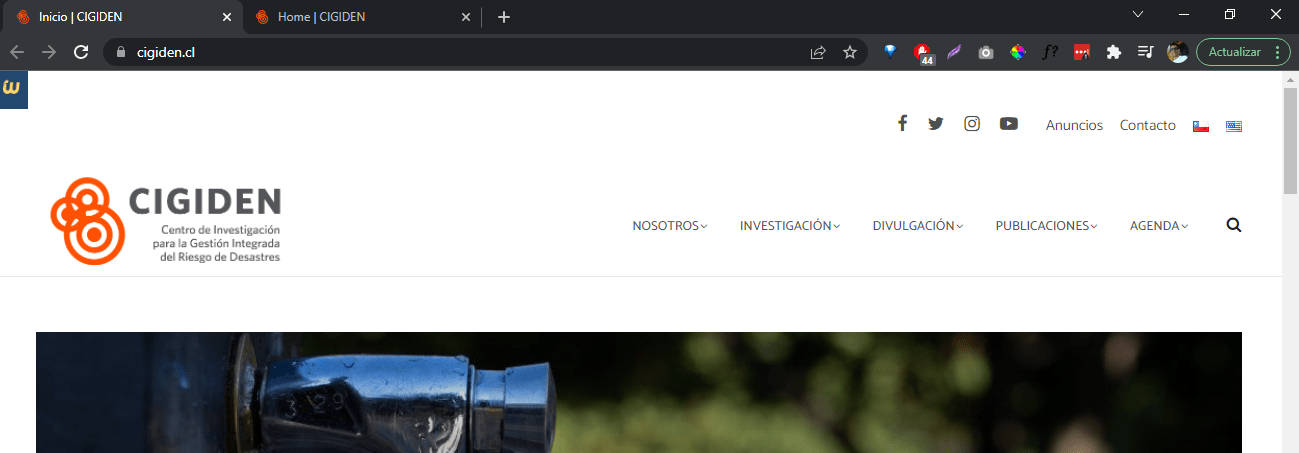
Task: Reload the page
Action: click(x=82, y=52)
